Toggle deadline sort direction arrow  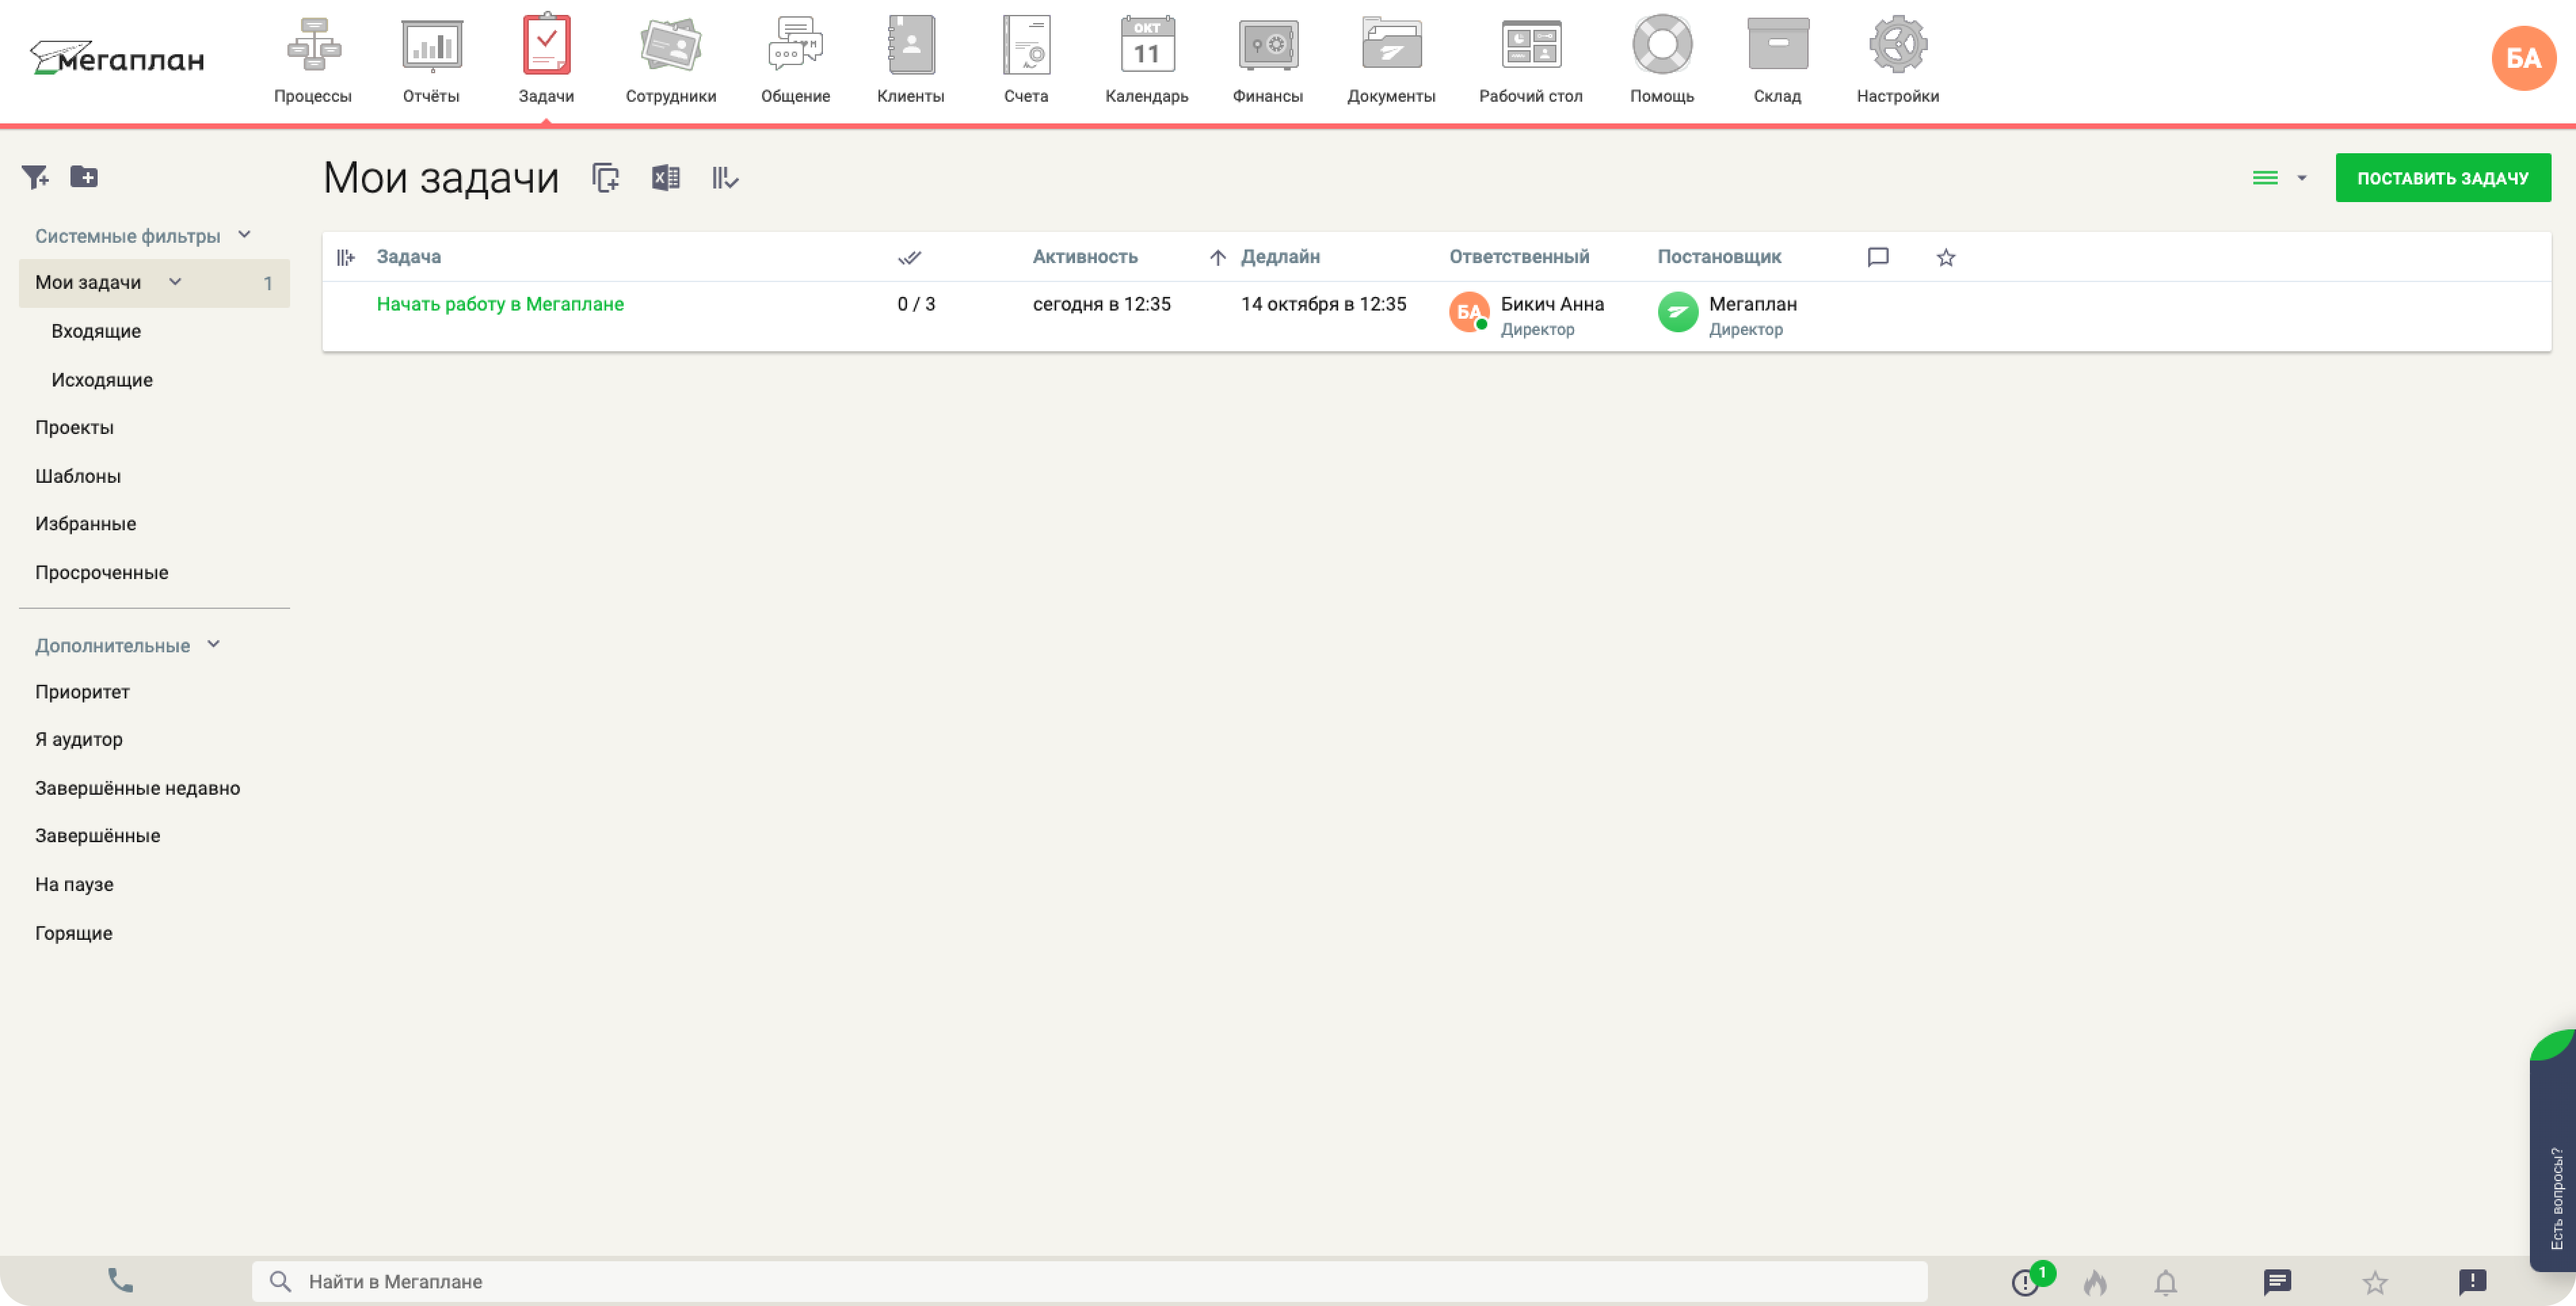click(x=1217, y=257)
